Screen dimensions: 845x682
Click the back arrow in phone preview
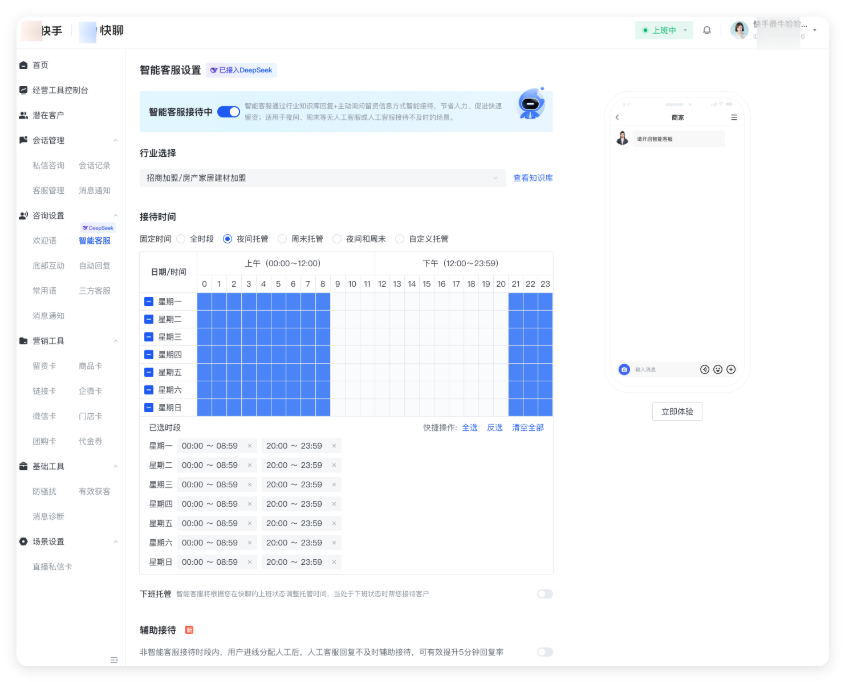pyautogui.click(x=618, y=118)
